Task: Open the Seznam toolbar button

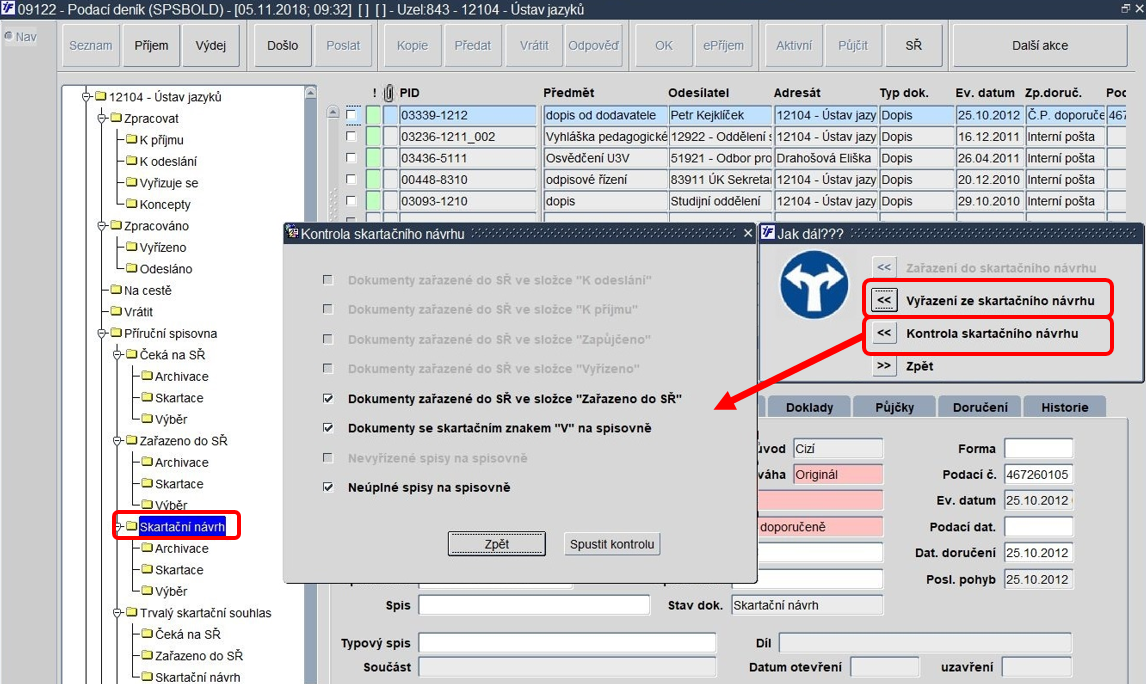Action: click(91, 45)
